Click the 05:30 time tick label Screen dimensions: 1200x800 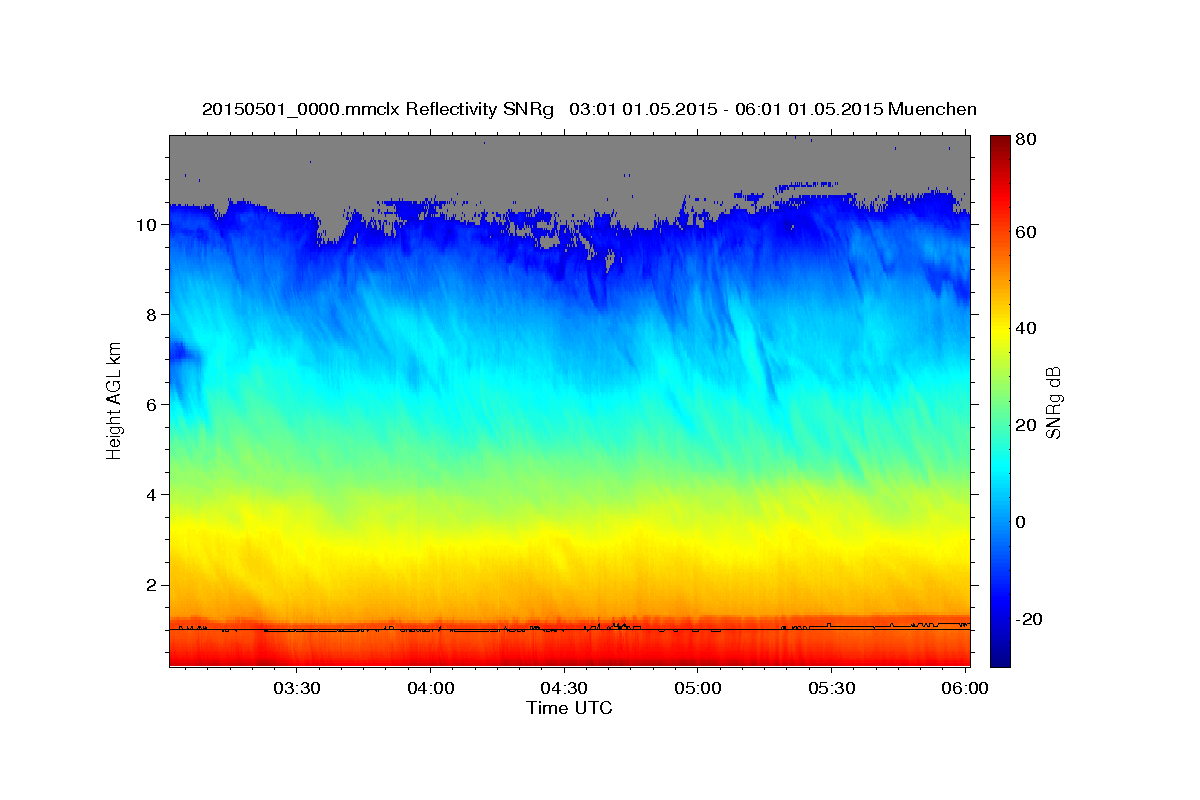[x=831, y=688]
